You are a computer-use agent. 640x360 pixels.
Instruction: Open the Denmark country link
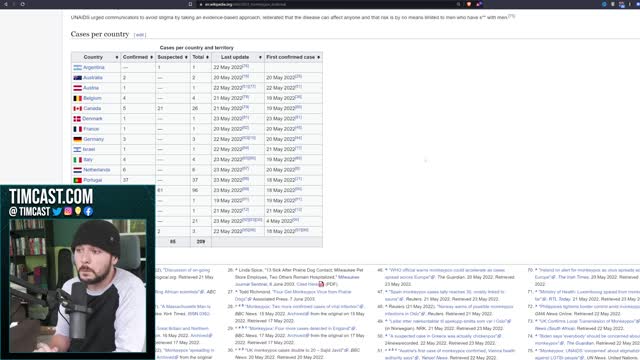[x=92, y=118]
